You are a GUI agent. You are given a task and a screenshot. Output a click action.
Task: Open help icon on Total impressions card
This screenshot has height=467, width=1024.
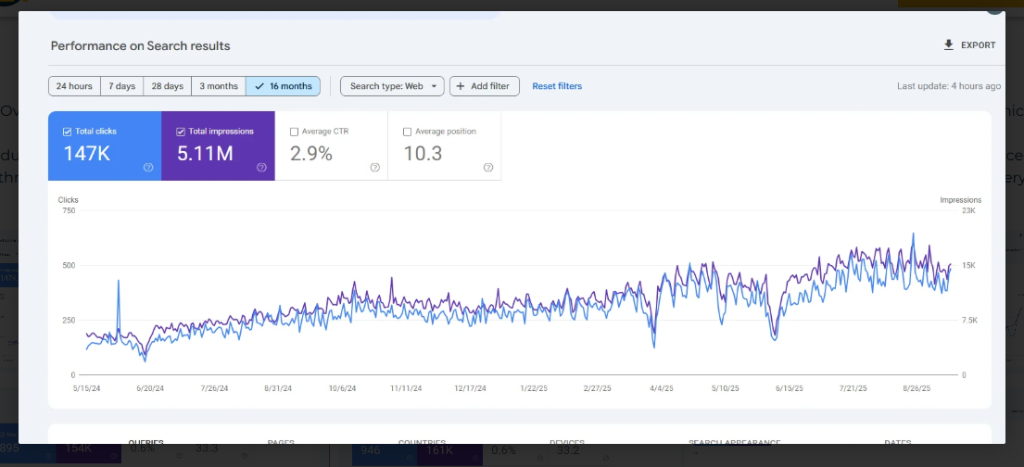[261, 167]
